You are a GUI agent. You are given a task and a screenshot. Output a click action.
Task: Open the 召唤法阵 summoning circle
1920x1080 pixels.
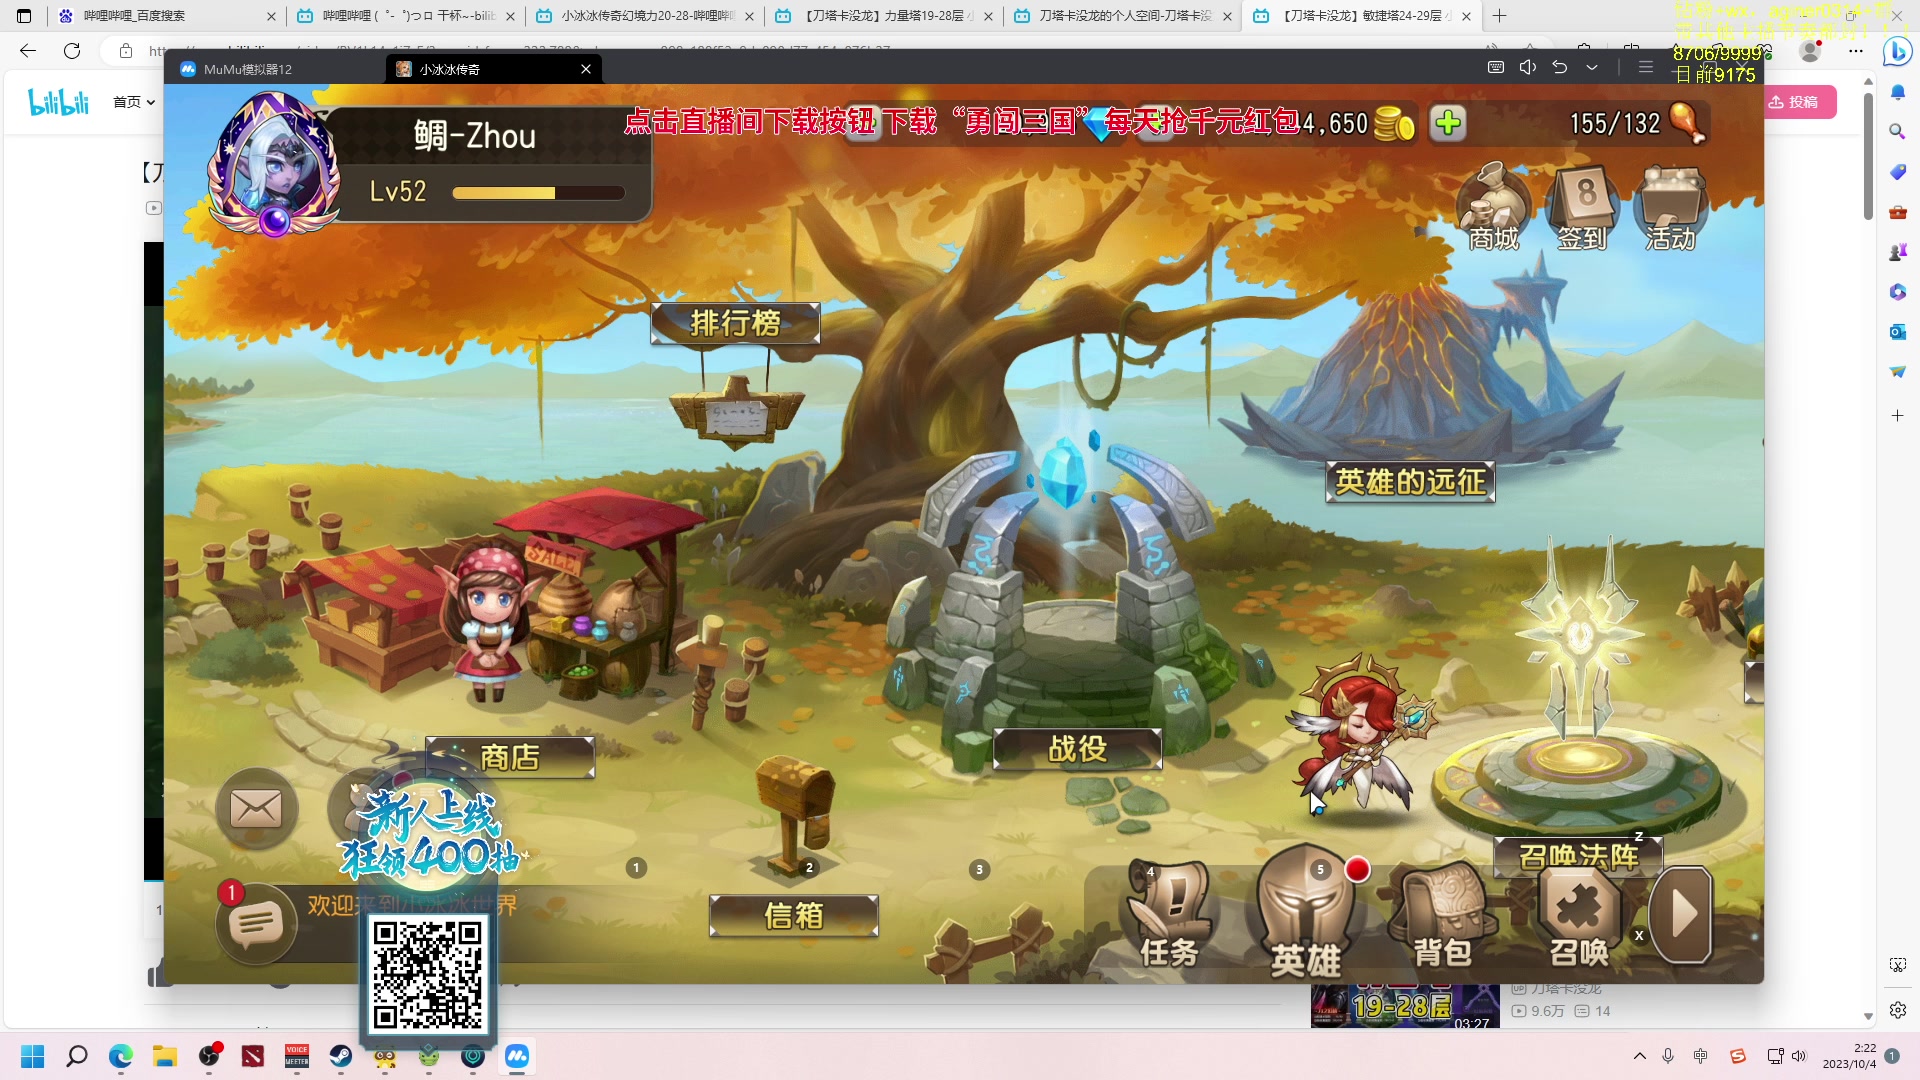1578,857
